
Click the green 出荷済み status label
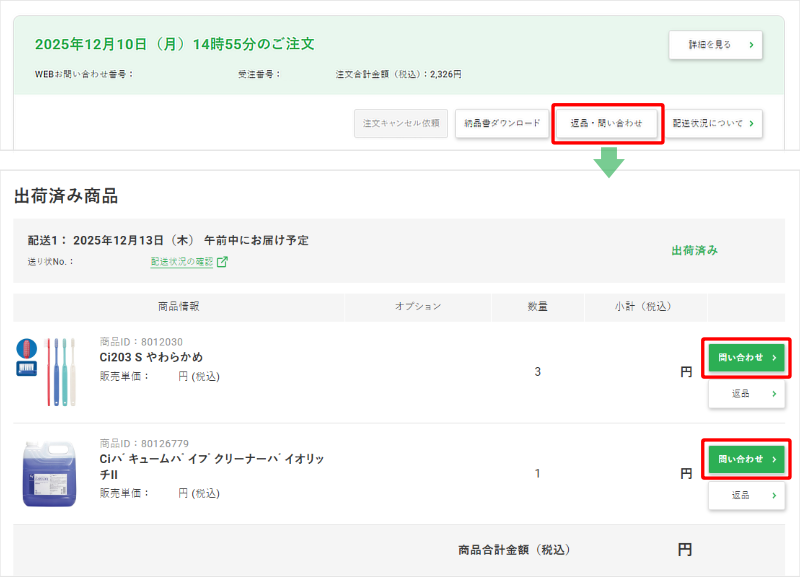pyautogui.click(x=694, y=250)
